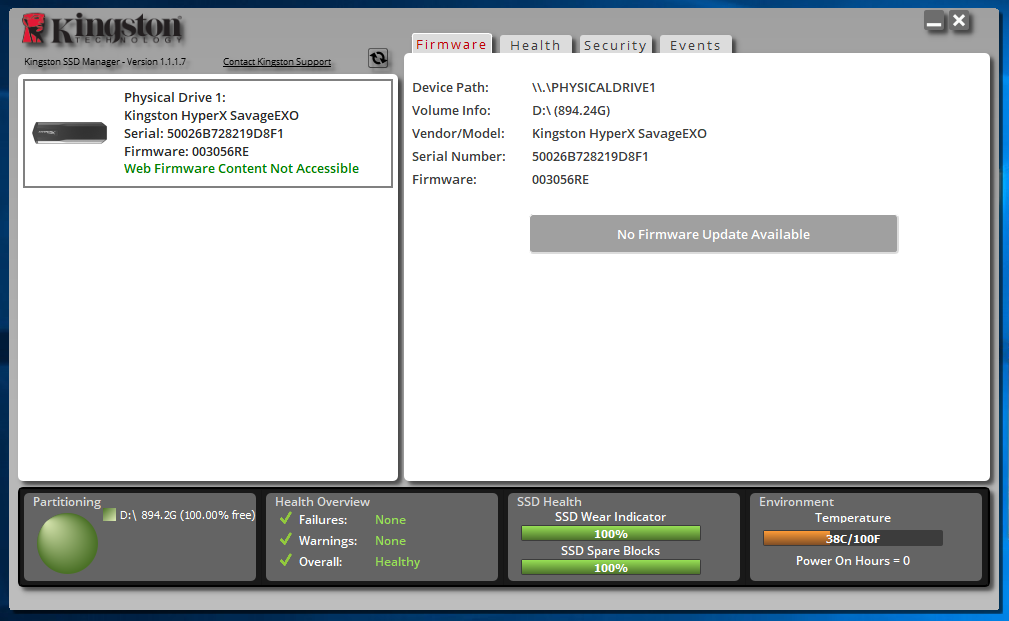The width and height of the screenshot is (1009, 621).
Task: Click the Warnings green checkmark icon
Action: pos(286,540)
